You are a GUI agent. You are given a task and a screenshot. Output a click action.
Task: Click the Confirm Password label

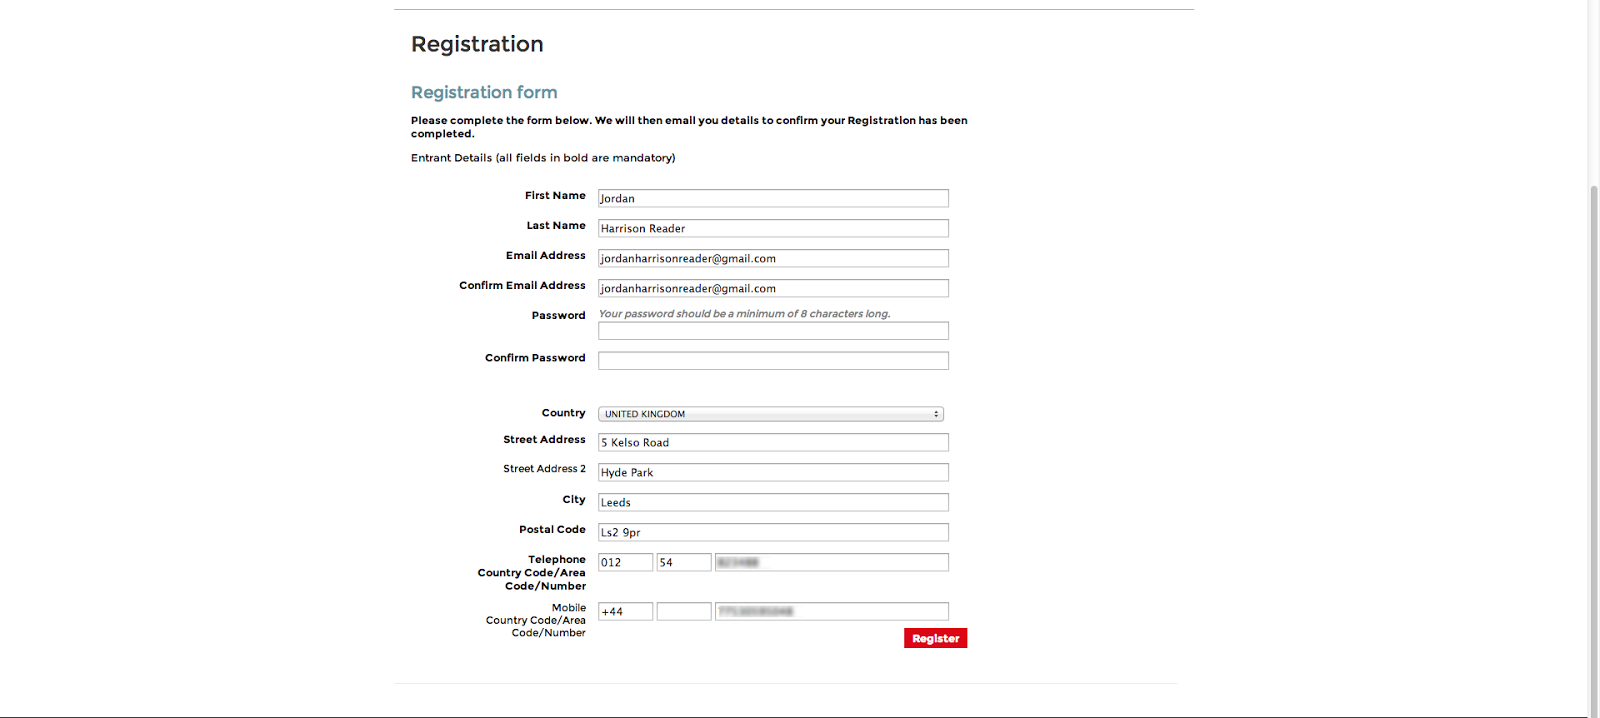pos(535,358)
